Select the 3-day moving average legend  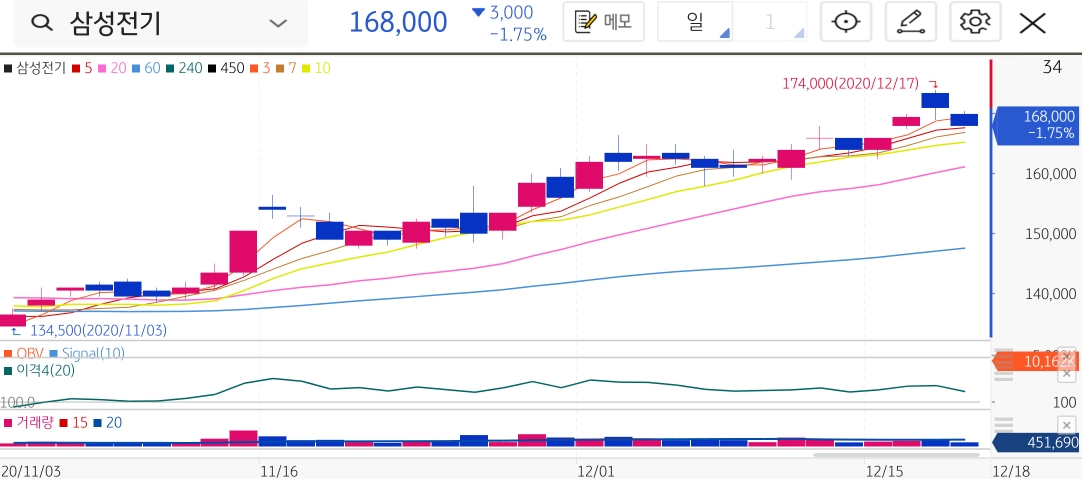click(260, 68)
